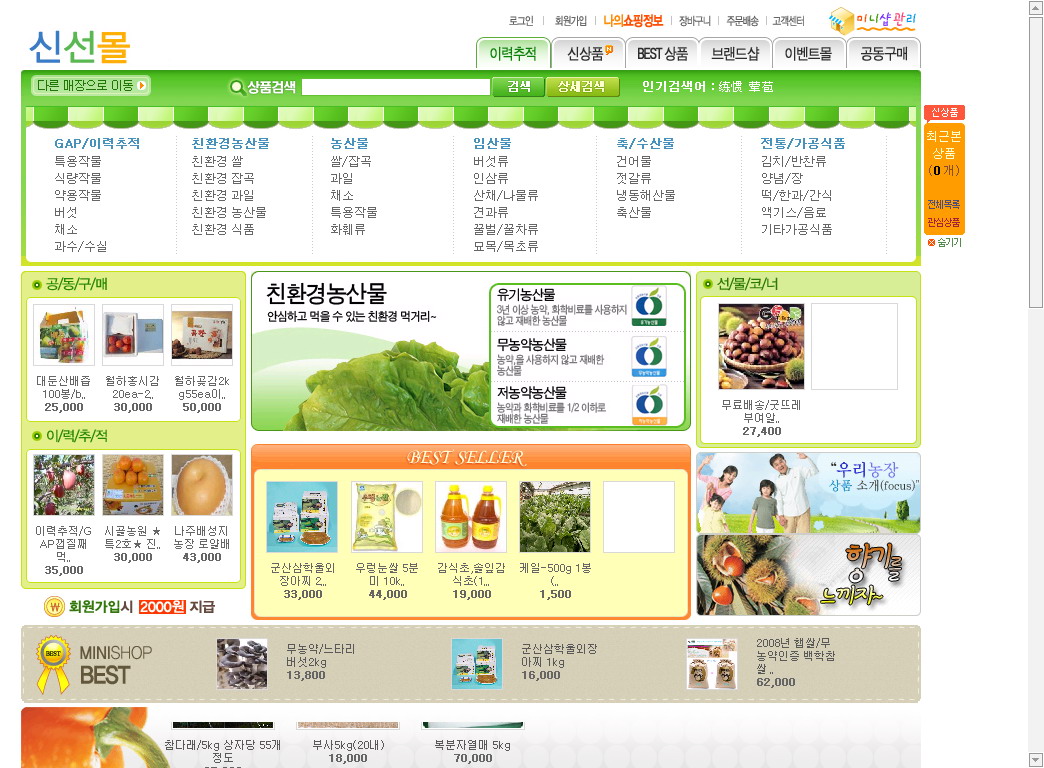Click the 무농약농산물 certification mark
The height and width of the screenshot is (768, 1044).
coord(649,356)
